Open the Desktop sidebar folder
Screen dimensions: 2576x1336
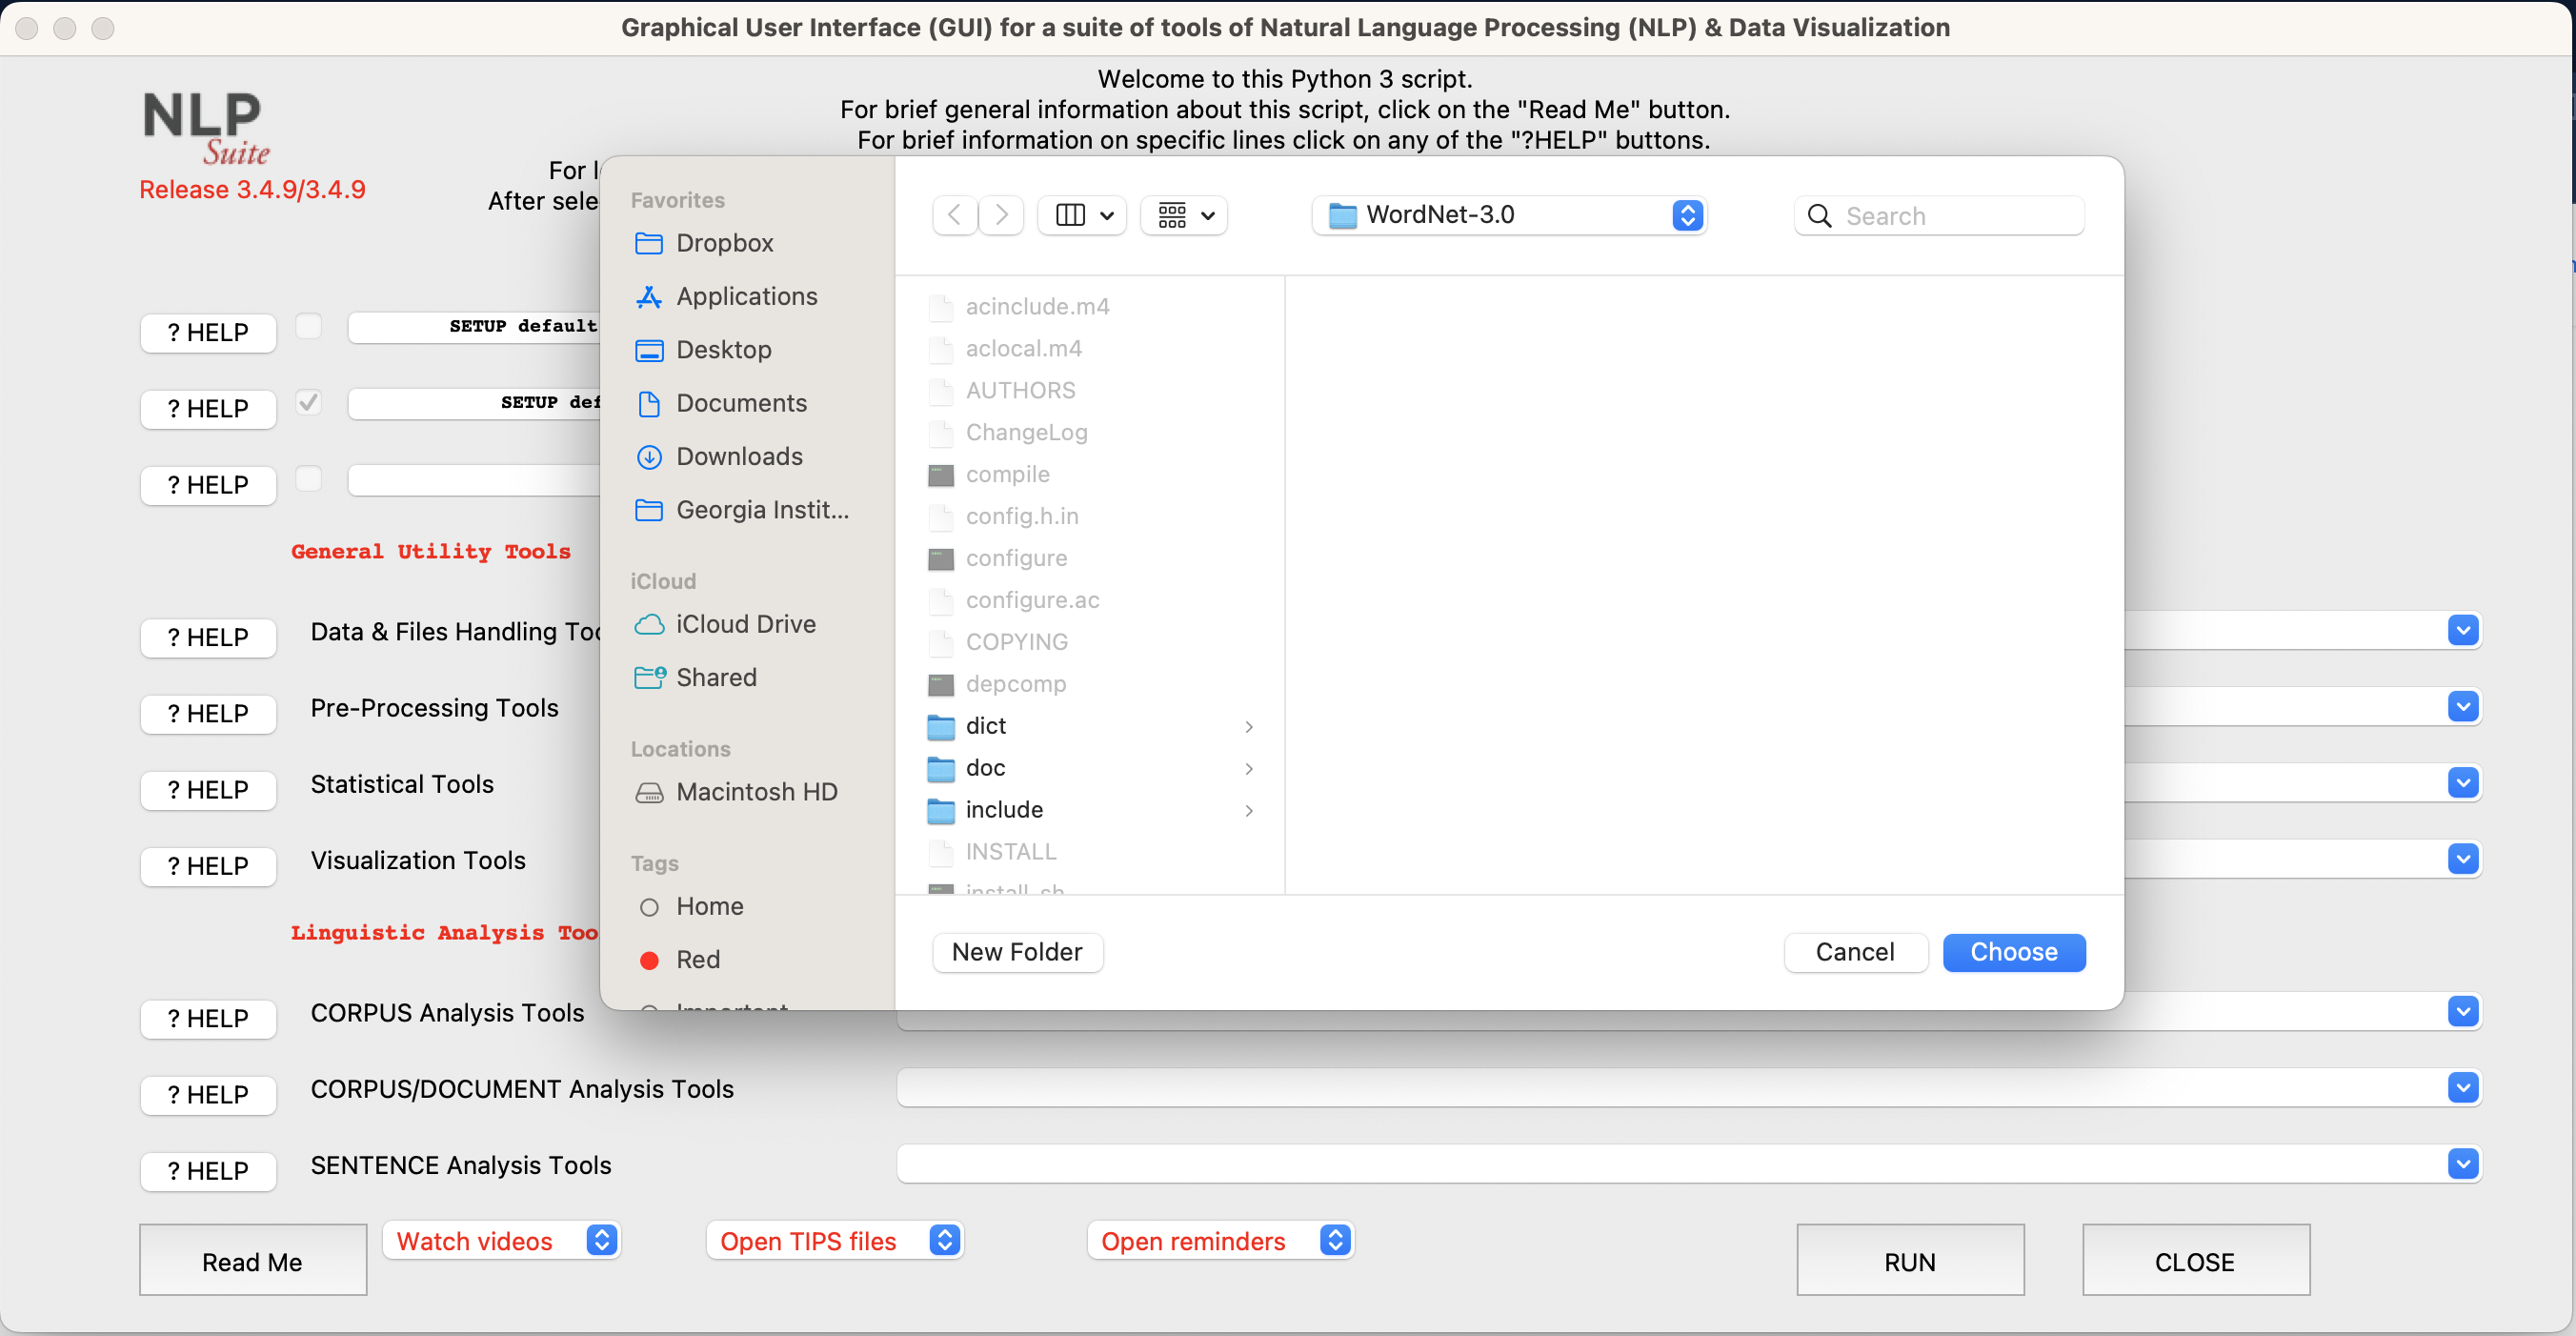pos(723,350)
